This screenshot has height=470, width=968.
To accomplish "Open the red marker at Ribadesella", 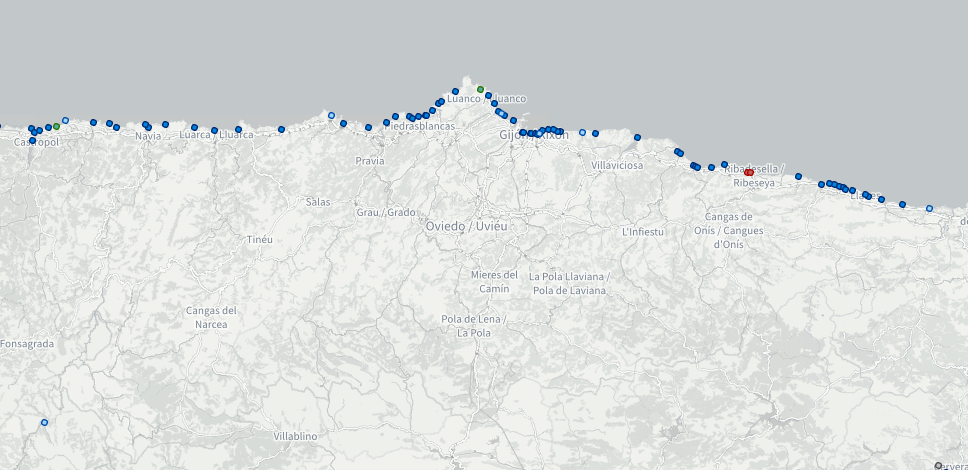I will click(749, 172).
